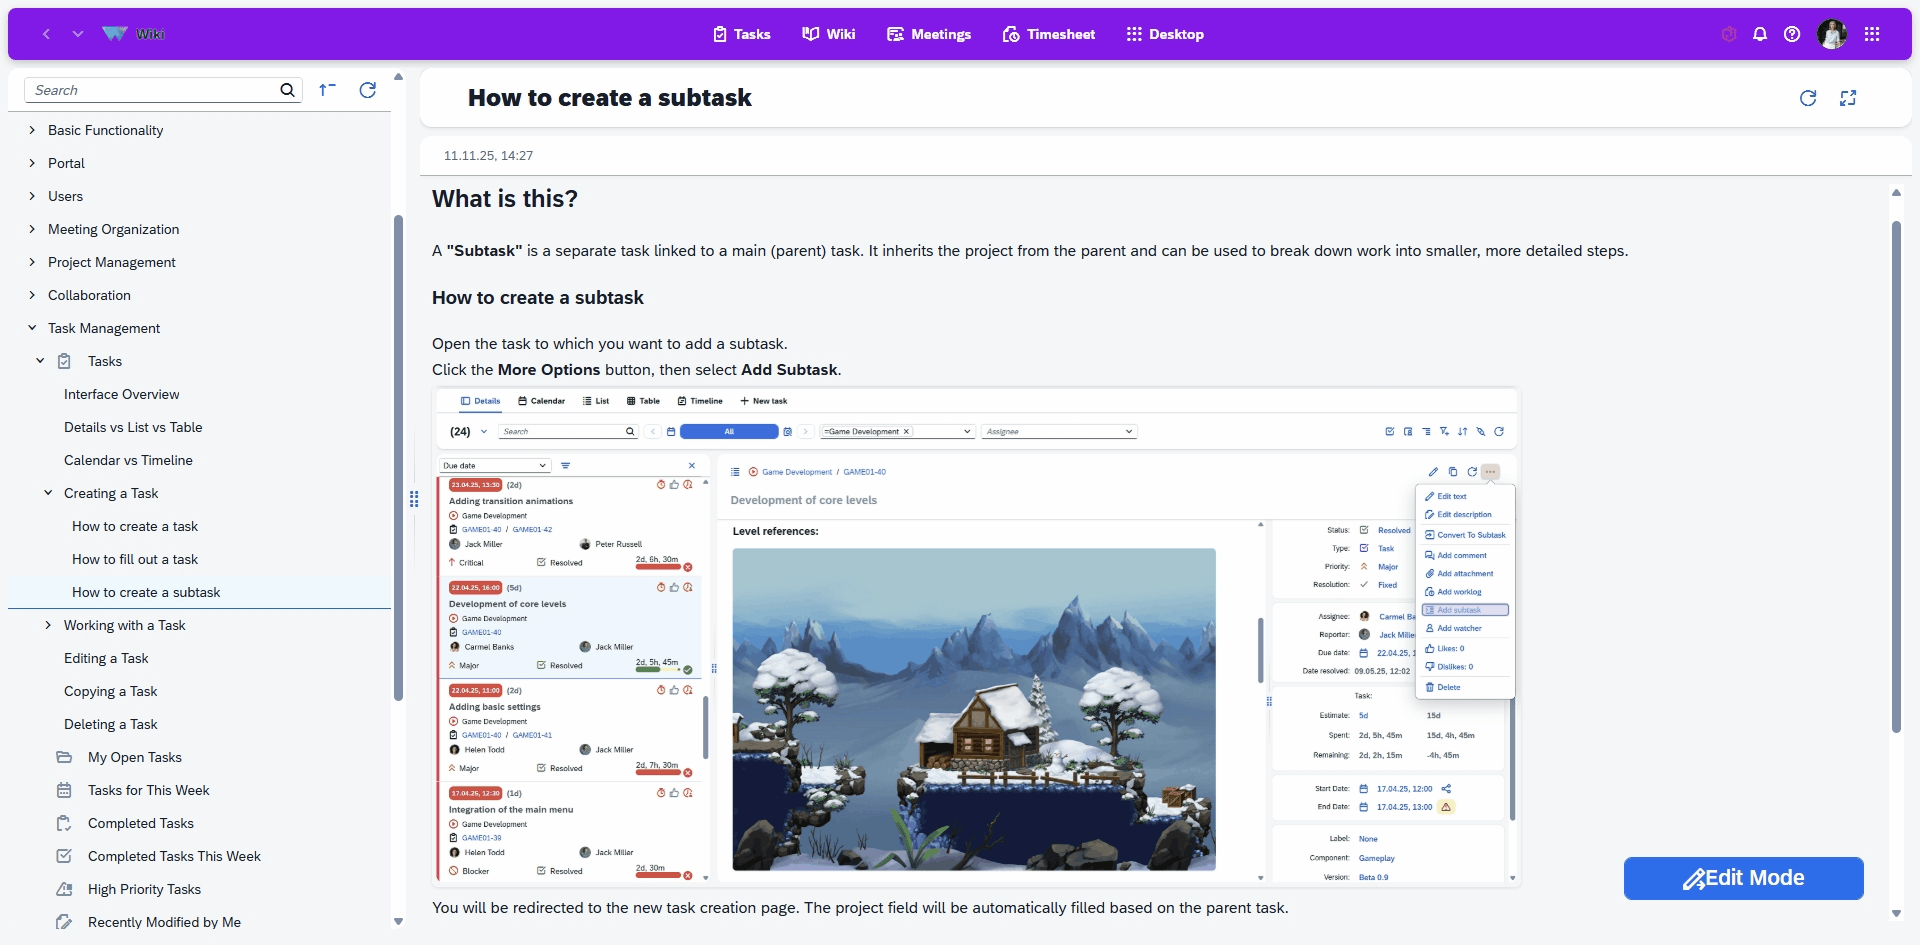Click the sidebar sort order icon
The image size is (1920, 945).
click(x=327, y=90)
